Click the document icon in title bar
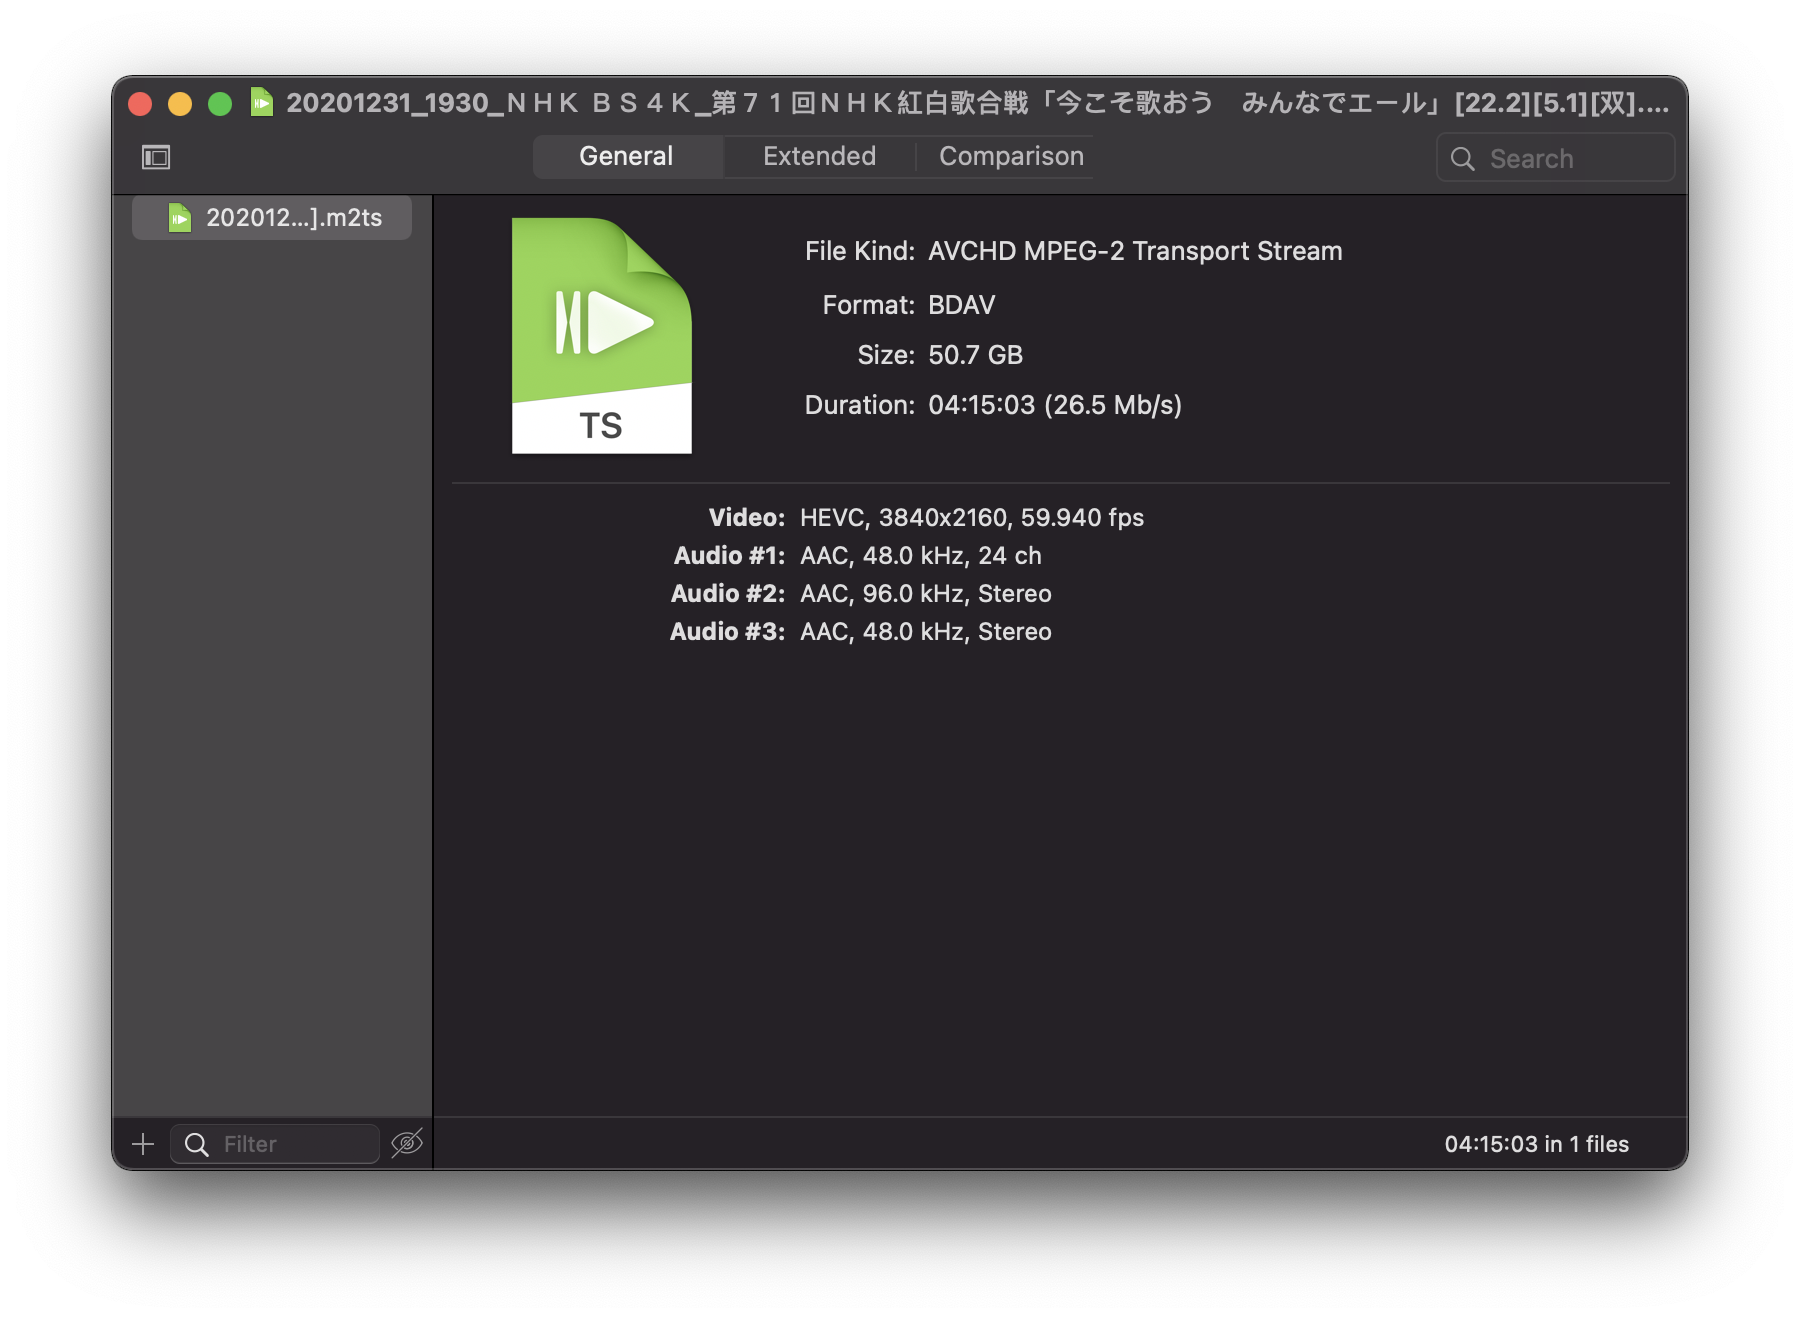The image size is (1800, 1318). point(261,102)
